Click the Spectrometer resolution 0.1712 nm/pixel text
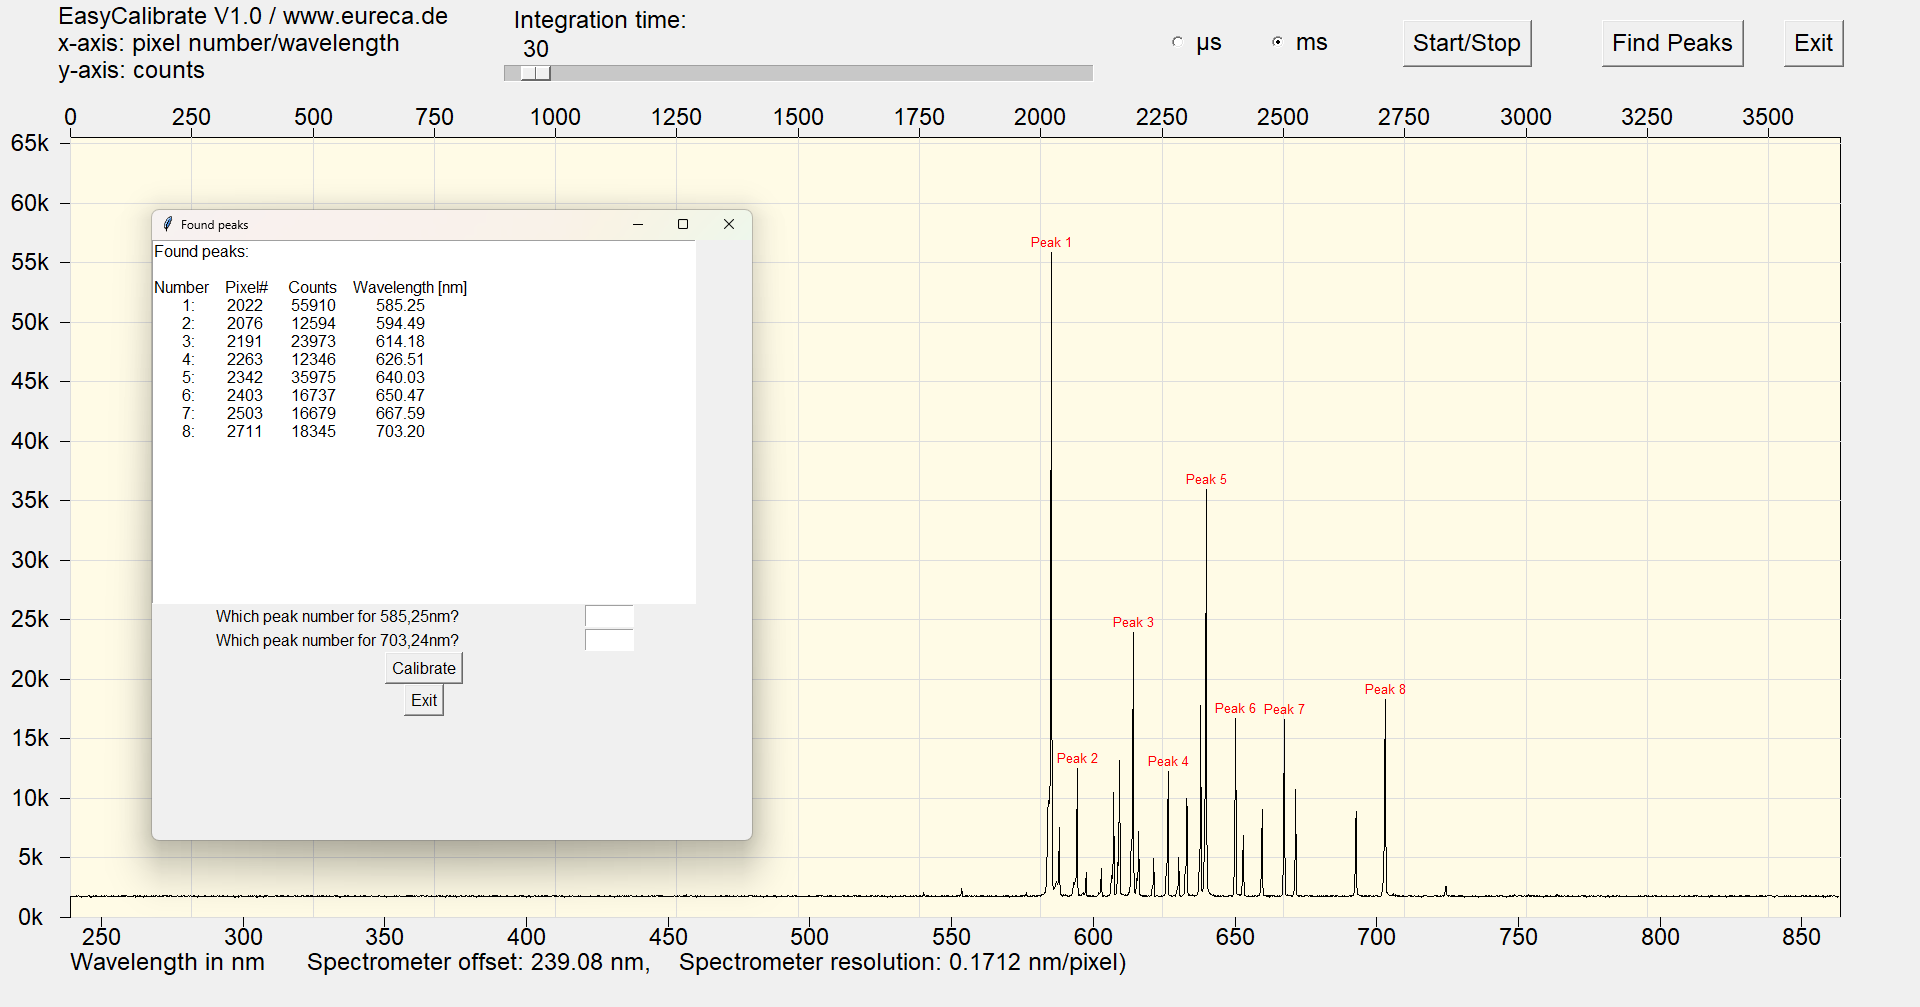Screen dimensions: 1920x1007 click(x=903, y=962)
